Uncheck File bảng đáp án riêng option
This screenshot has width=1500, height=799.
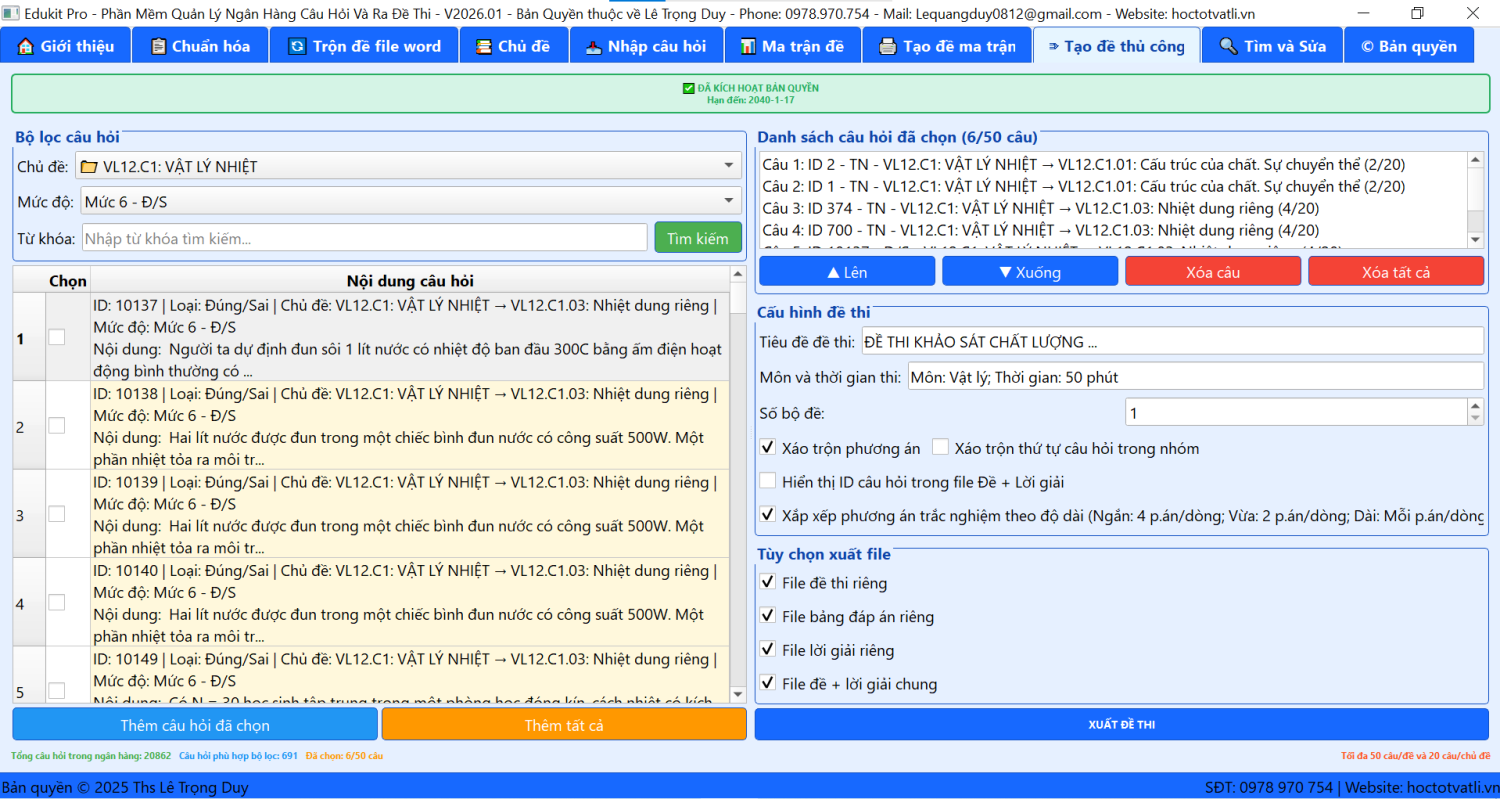[768, 616]
